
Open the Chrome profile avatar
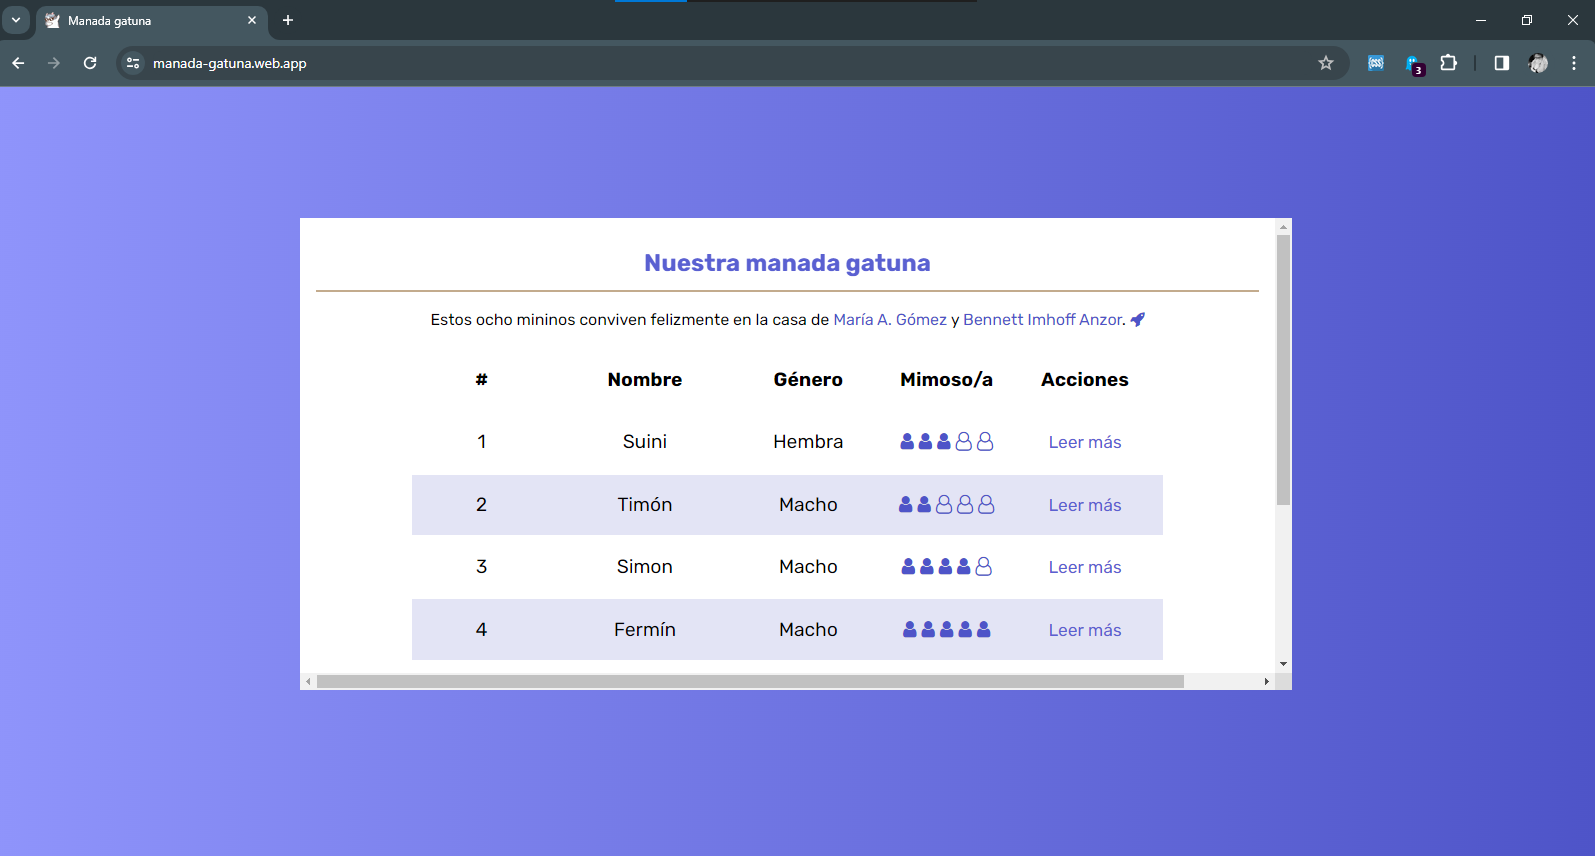tap(1538, 63)
